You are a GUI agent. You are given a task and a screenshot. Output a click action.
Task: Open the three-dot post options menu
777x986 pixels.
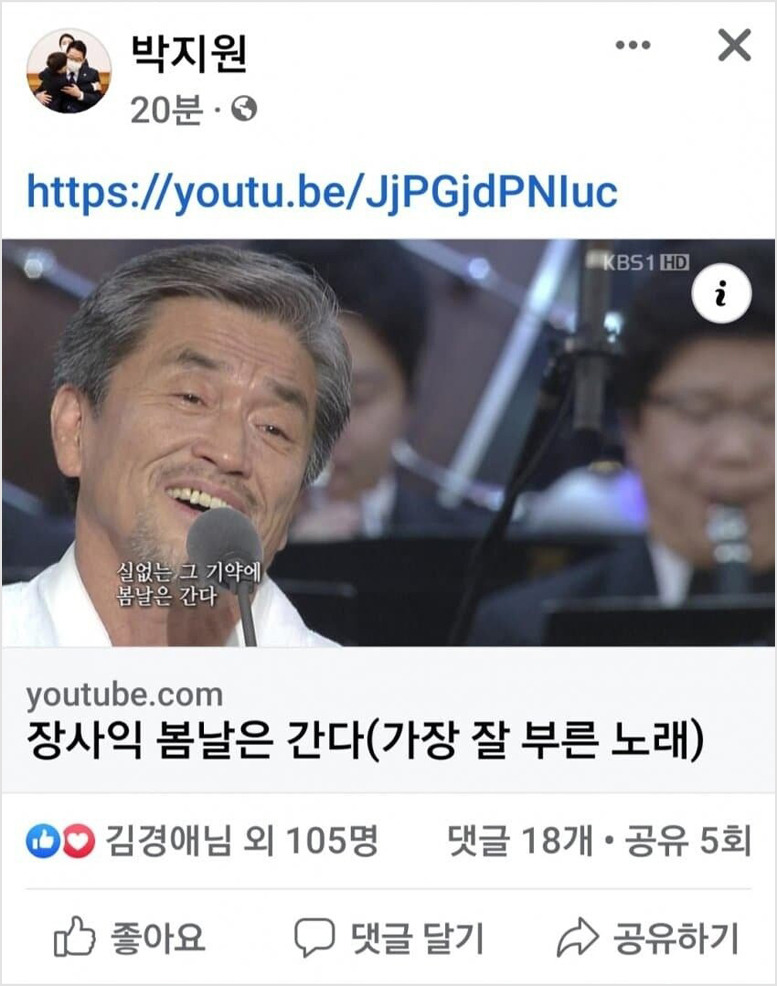(632, 45)
